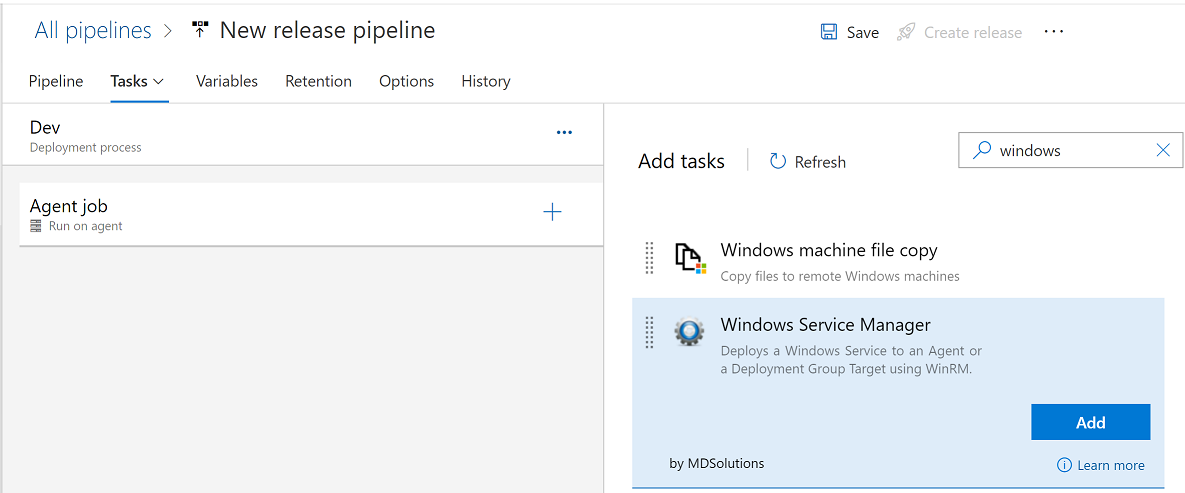
Task: Go to the Retention tab
Action: pos(318,81)
